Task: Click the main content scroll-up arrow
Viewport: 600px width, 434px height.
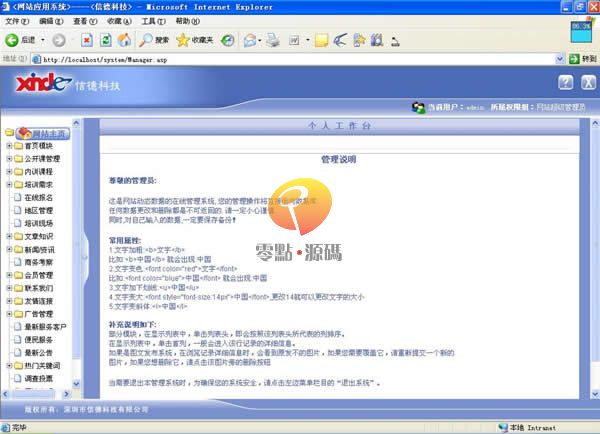Action: [595, 123]
